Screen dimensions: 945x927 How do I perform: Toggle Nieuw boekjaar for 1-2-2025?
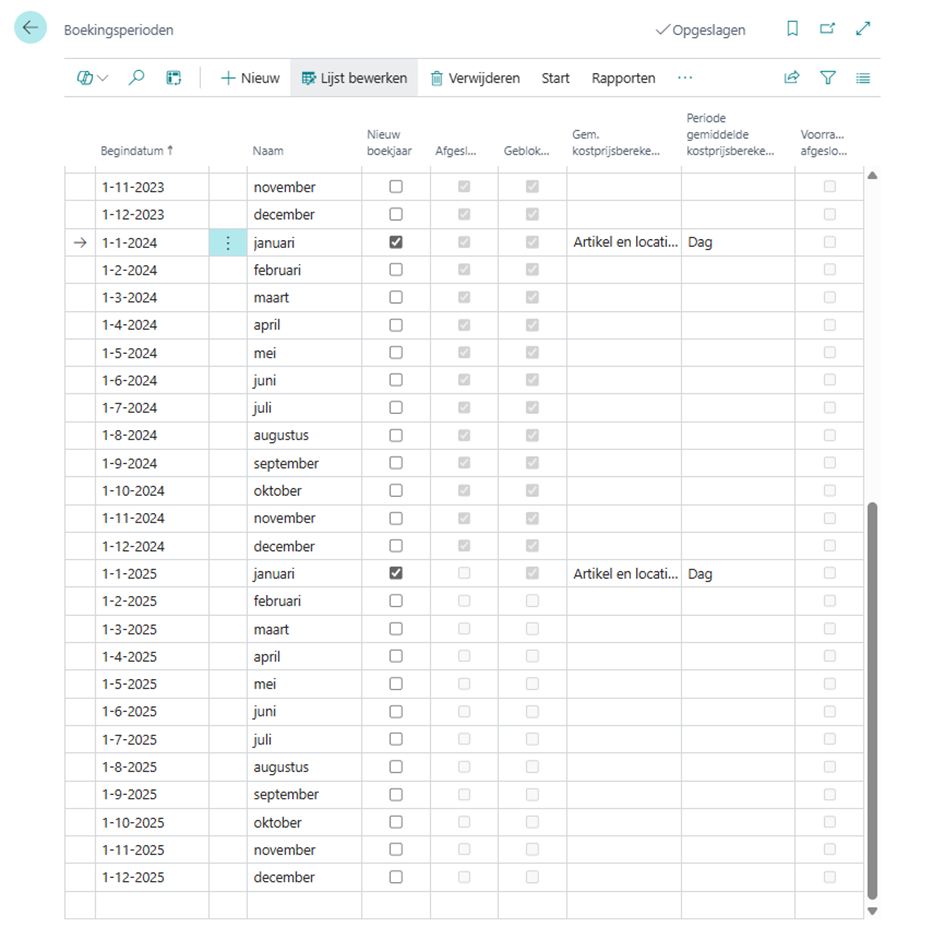click(396, 601)
